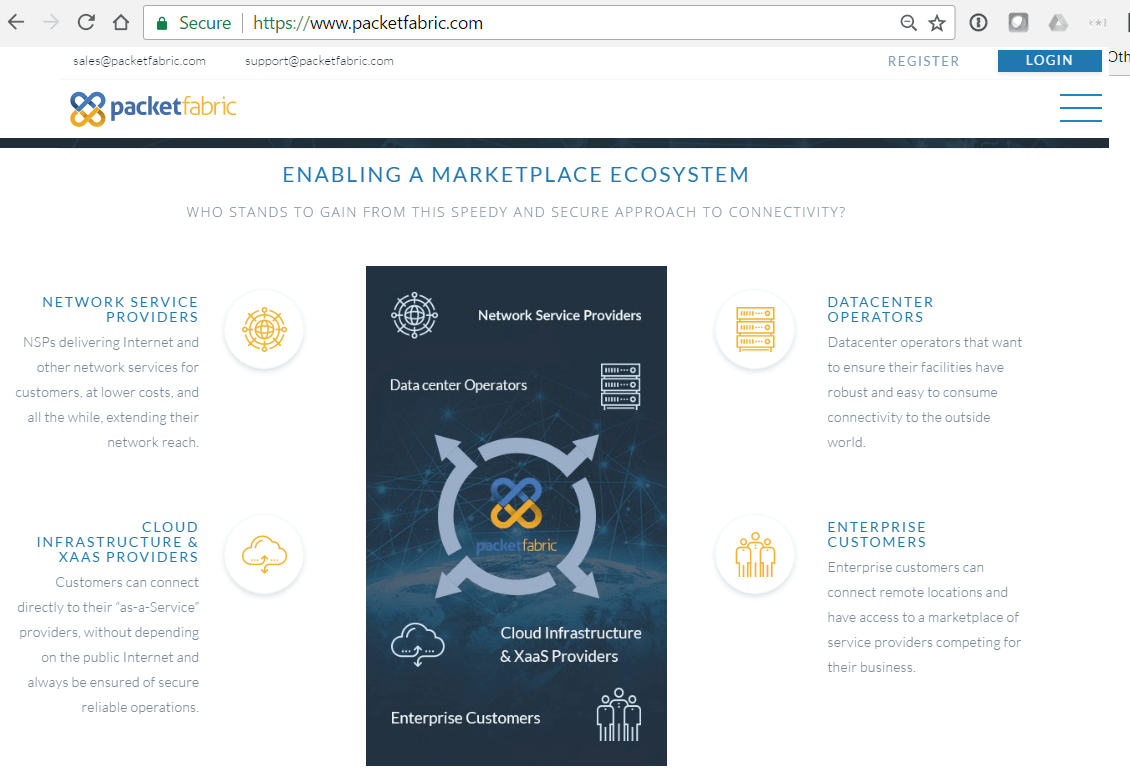Select the Cloud Infrastructure cloud icon
1130x779 pixels.
263,554
